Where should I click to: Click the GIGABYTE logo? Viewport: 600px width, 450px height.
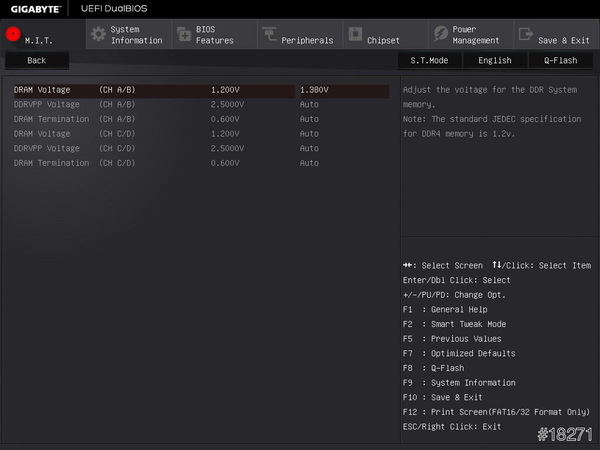point(32,9)
